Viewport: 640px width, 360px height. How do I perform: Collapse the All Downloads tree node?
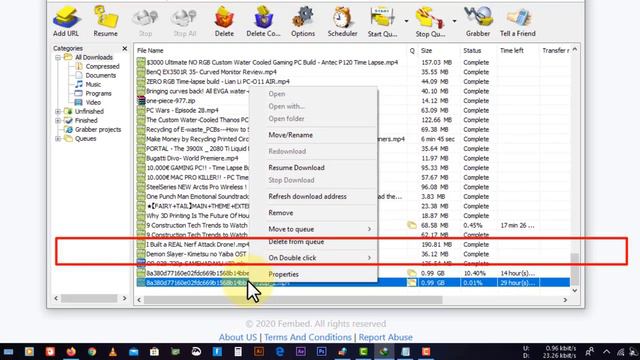point(58,58)
